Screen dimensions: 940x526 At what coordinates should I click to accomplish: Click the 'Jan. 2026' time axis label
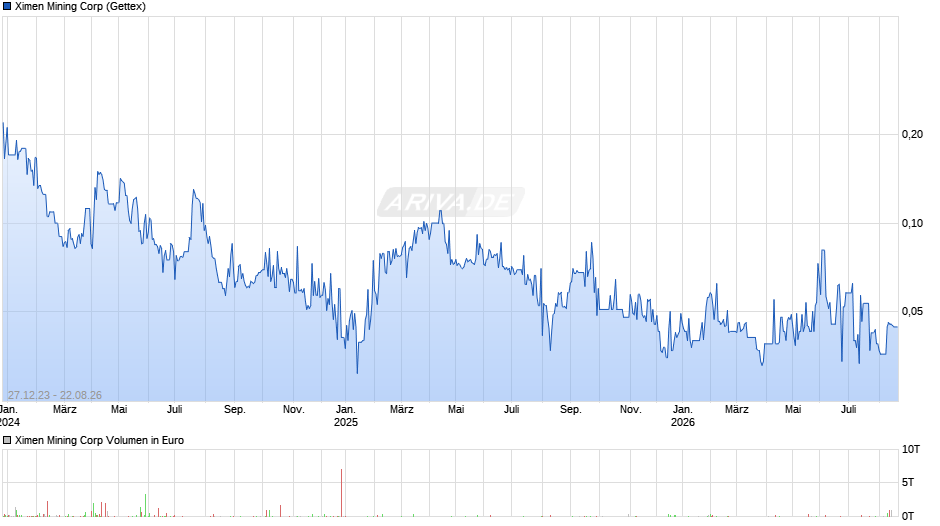(683, 416)
